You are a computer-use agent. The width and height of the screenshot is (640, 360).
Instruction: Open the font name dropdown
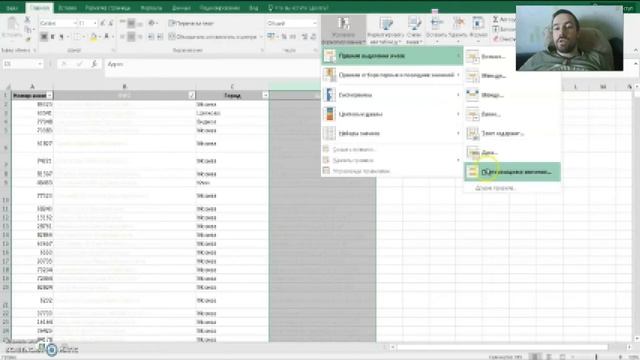point(75,23)
